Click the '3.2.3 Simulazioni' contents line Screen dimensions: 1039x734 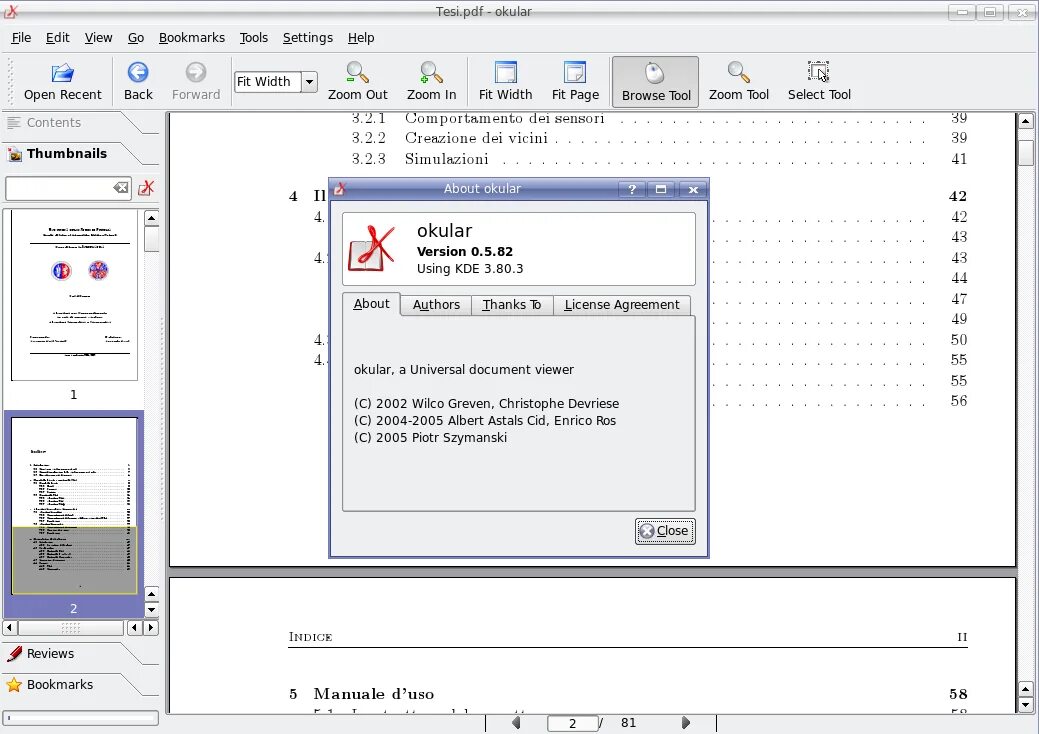click(x=659, y=159)
